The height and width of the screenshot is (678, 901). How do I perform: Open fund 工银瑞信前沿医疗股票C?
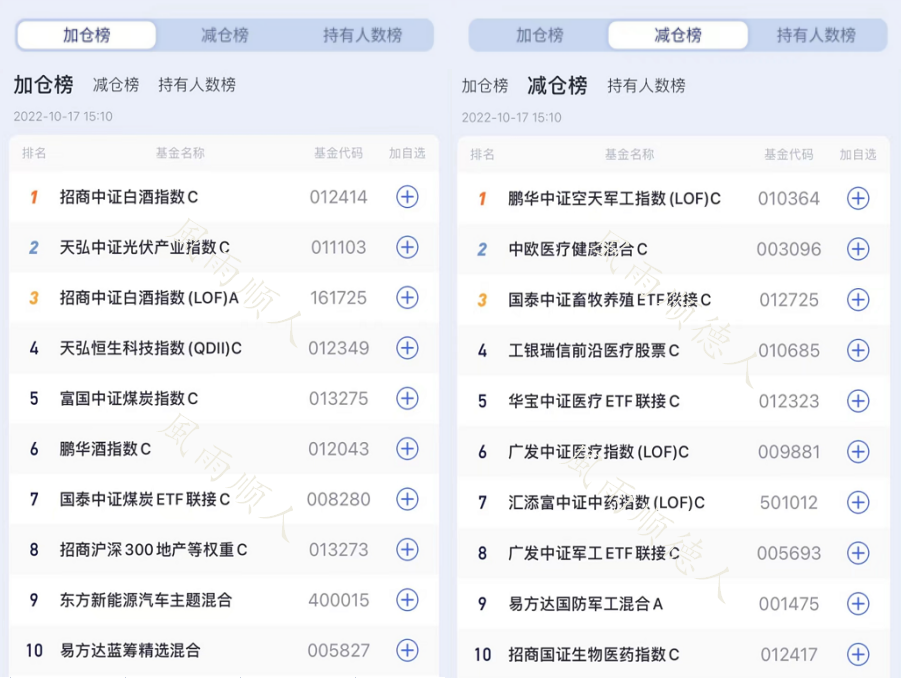click(594, 350)
